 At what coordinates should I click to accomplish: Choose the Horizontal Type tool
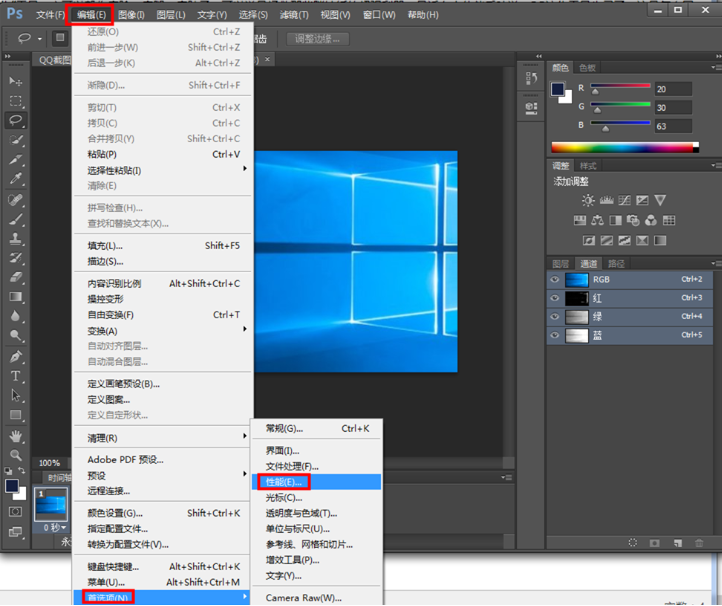coord(15,376)
